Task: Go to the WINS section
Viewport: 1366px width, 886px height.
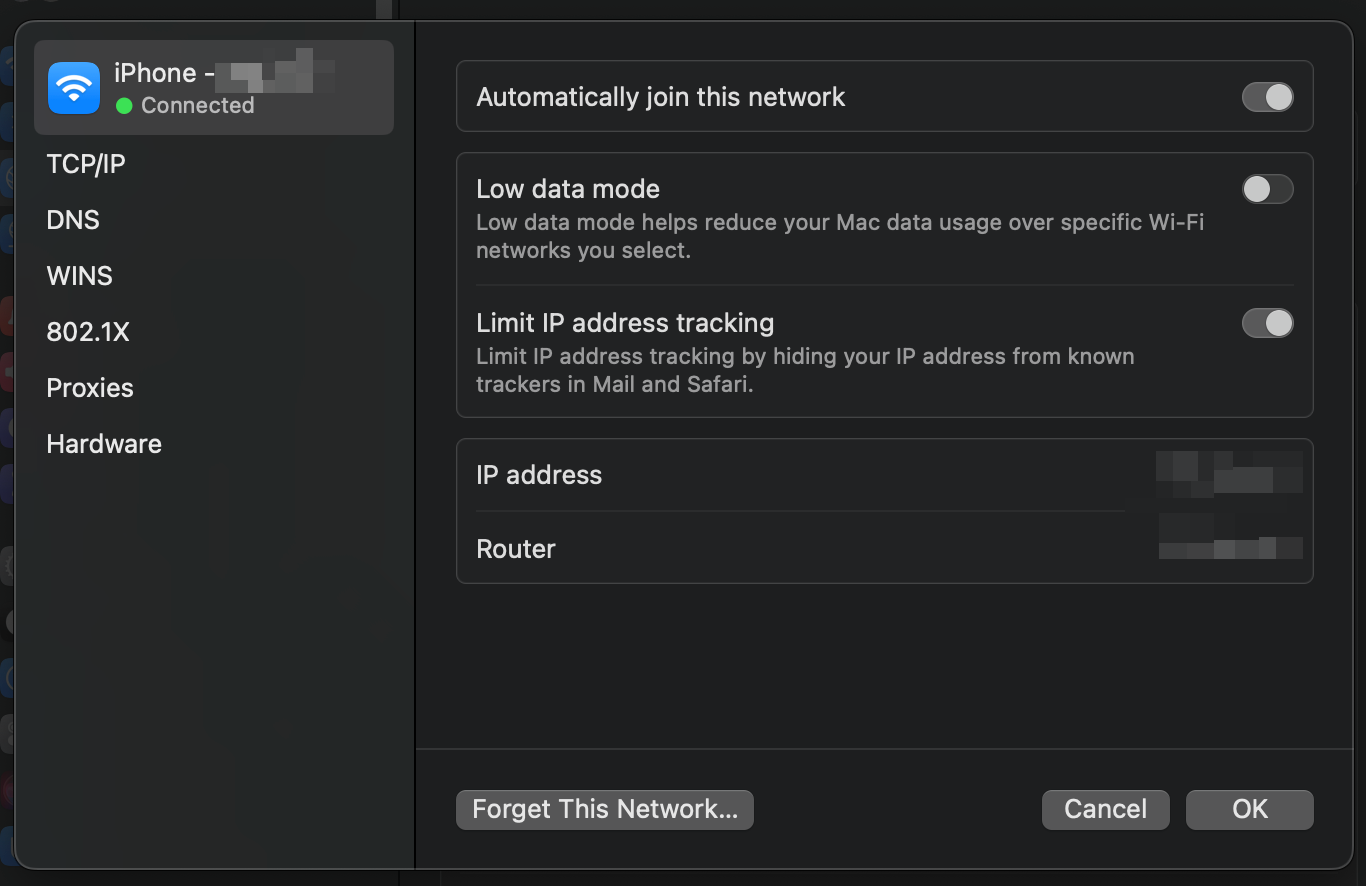Action: click(x=80, y=276)
